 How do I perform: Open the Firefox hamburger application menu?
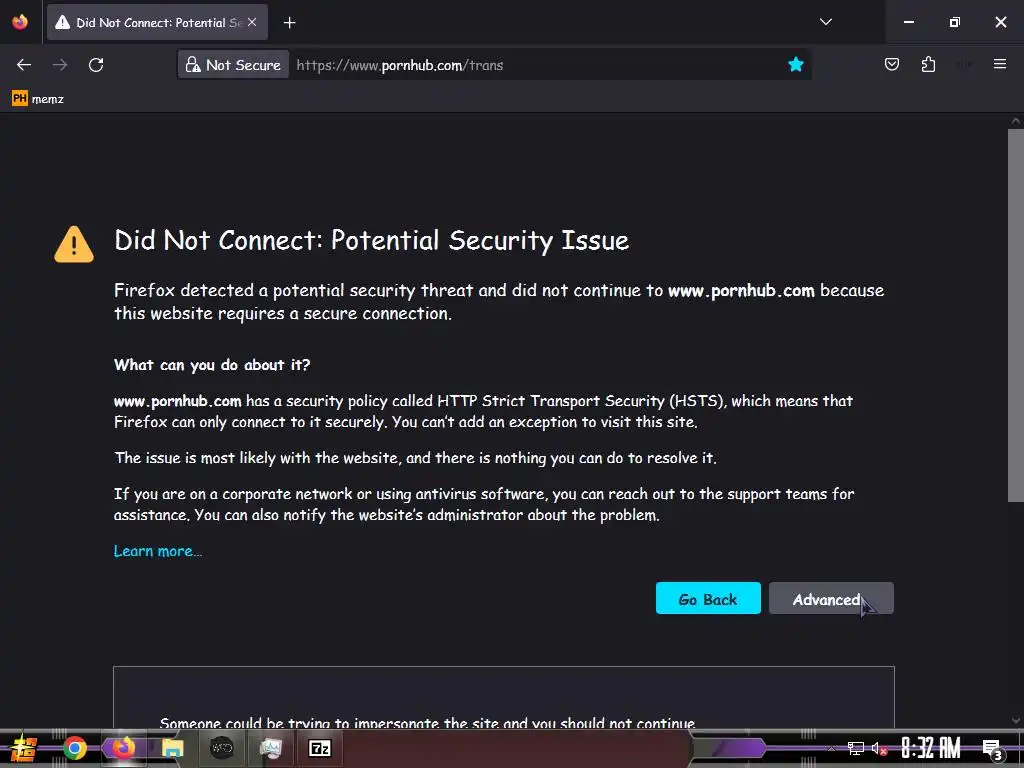click(x=999, y=64)
